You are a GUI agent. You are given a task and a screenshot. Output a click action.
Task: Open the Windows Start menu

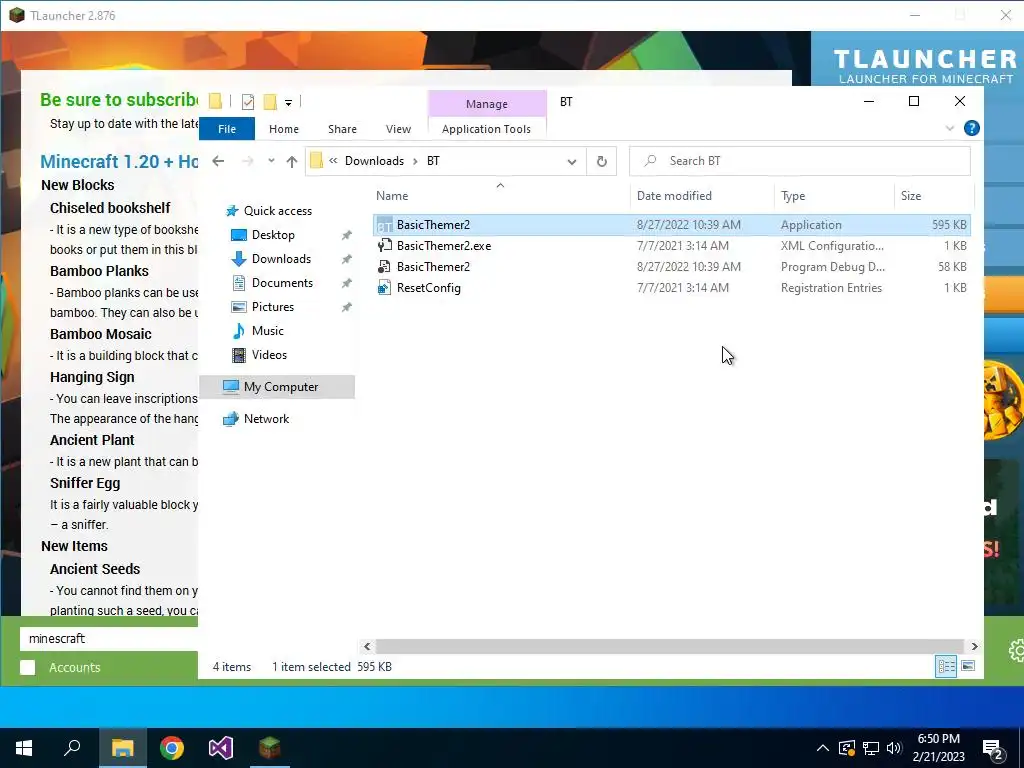(x=24, y=747)
